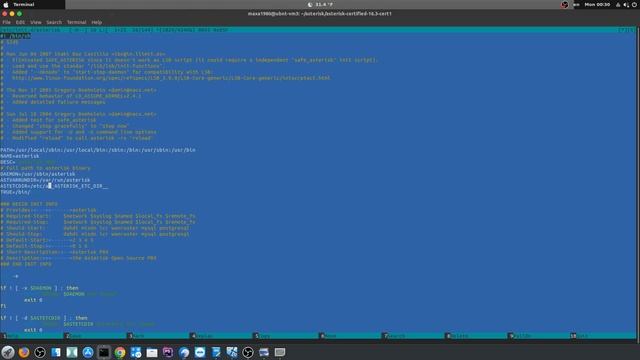Open the scanner-style dock icon
Viewport: 640px width, 360px height.
[x=264, y=352]
